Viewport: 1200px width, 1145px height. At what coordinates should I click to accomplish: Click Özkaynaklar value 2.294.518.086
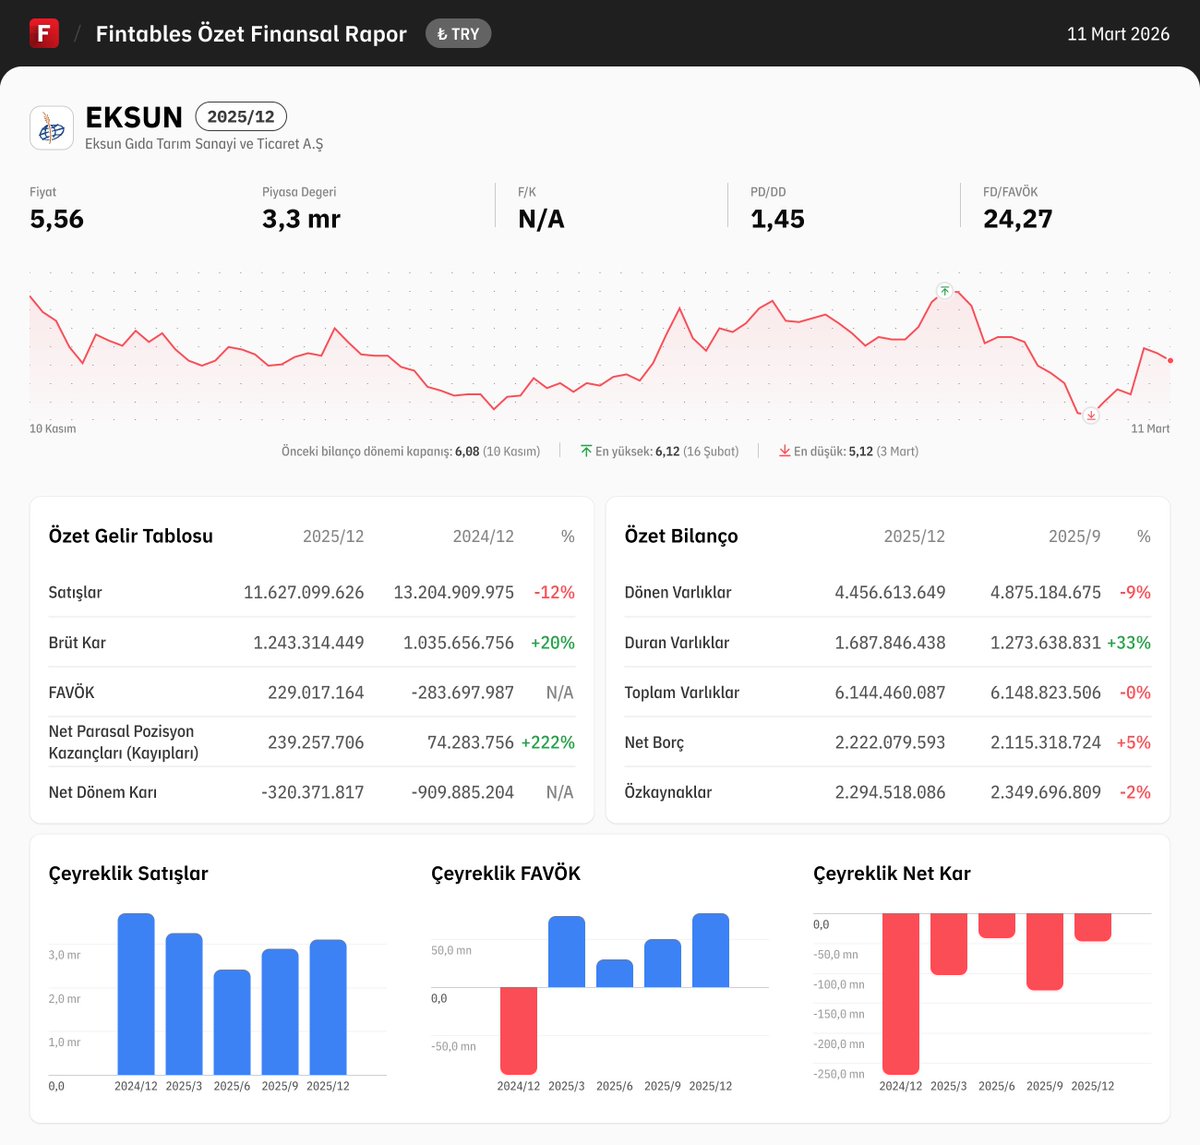point(890,792)
